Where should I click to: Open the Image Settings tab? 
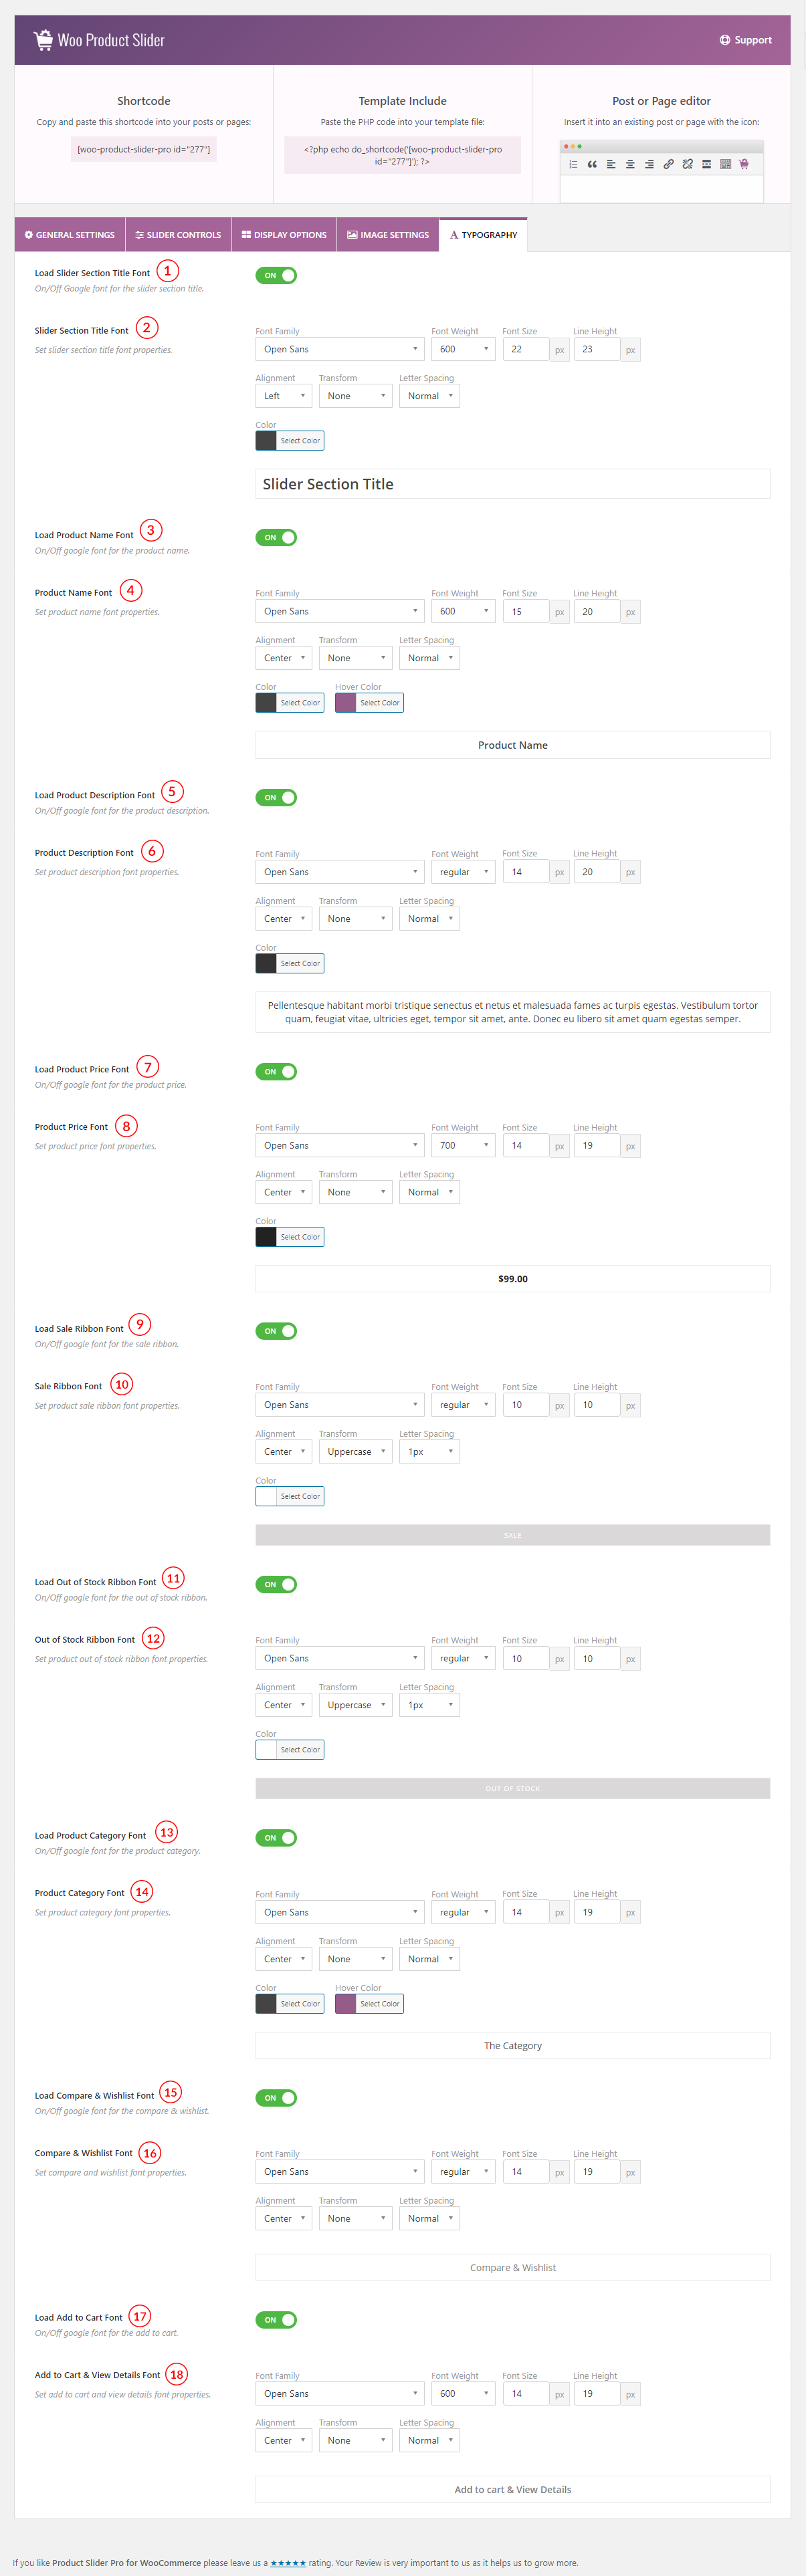coord(388,235)
